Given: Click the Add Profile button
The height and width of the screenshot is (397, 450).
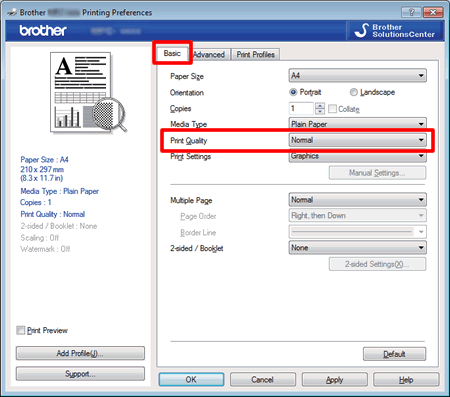Looking at the screenshot, I should (x=80, y=353).
